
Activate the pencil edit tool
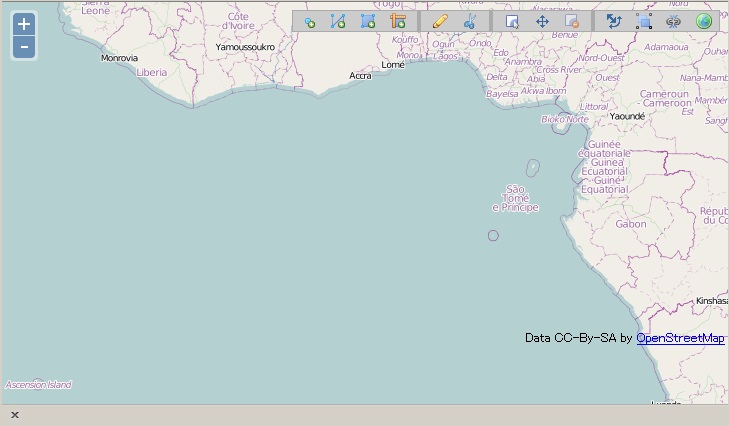pos(440,22)
